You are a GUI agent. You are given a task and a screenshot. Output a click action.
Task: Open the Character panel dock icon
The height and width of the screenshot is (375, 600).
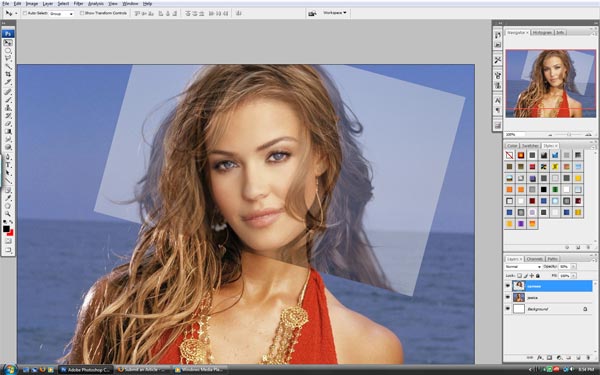point(497,100)
